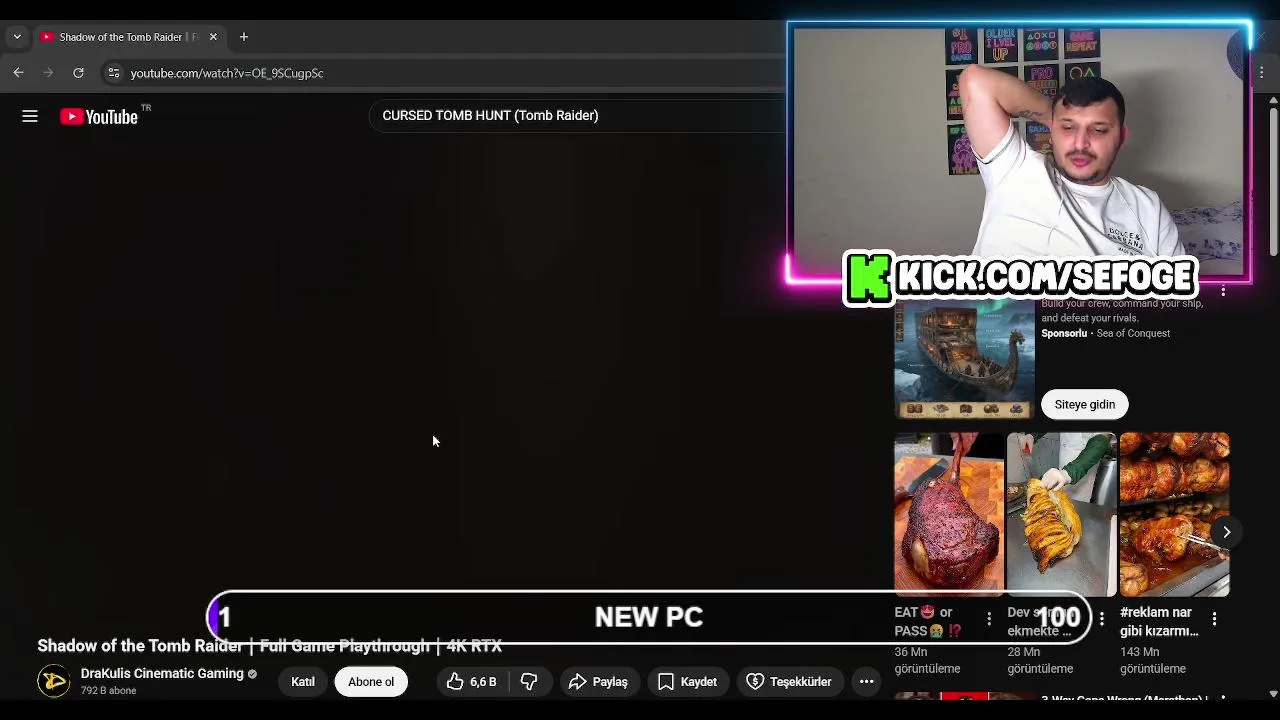Open DraKulis Cinematic Gaming channel name link
Image resolution: width=1280 pixels, height=720 pixels.
(x=162, y=674)
